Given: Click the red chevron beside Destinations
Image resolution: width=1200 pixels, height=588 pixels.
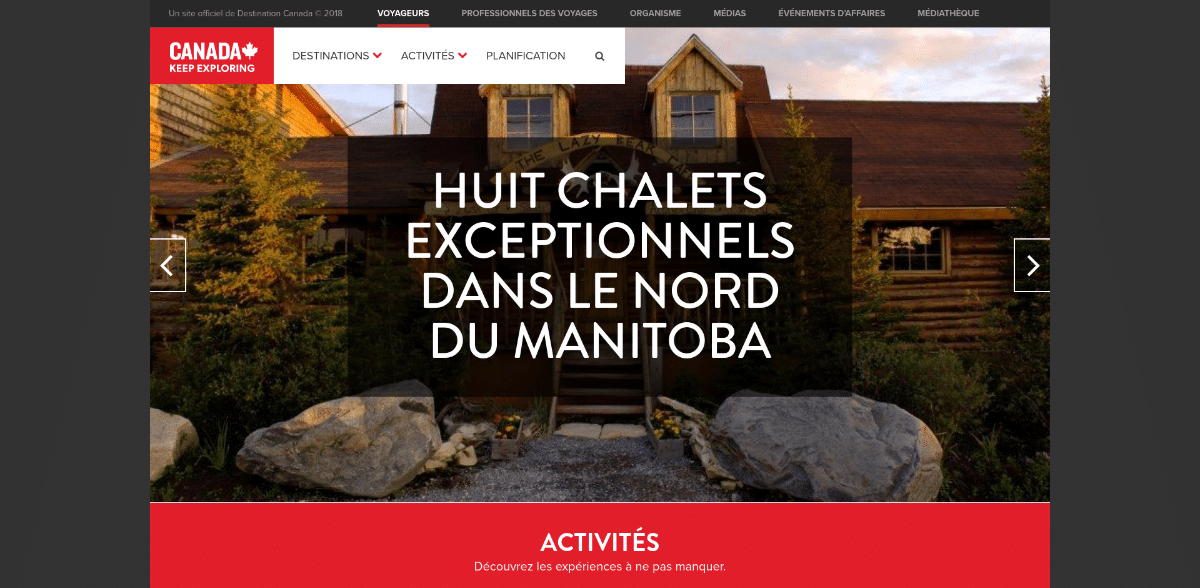Looking at the screenshot, I should 377,56.
